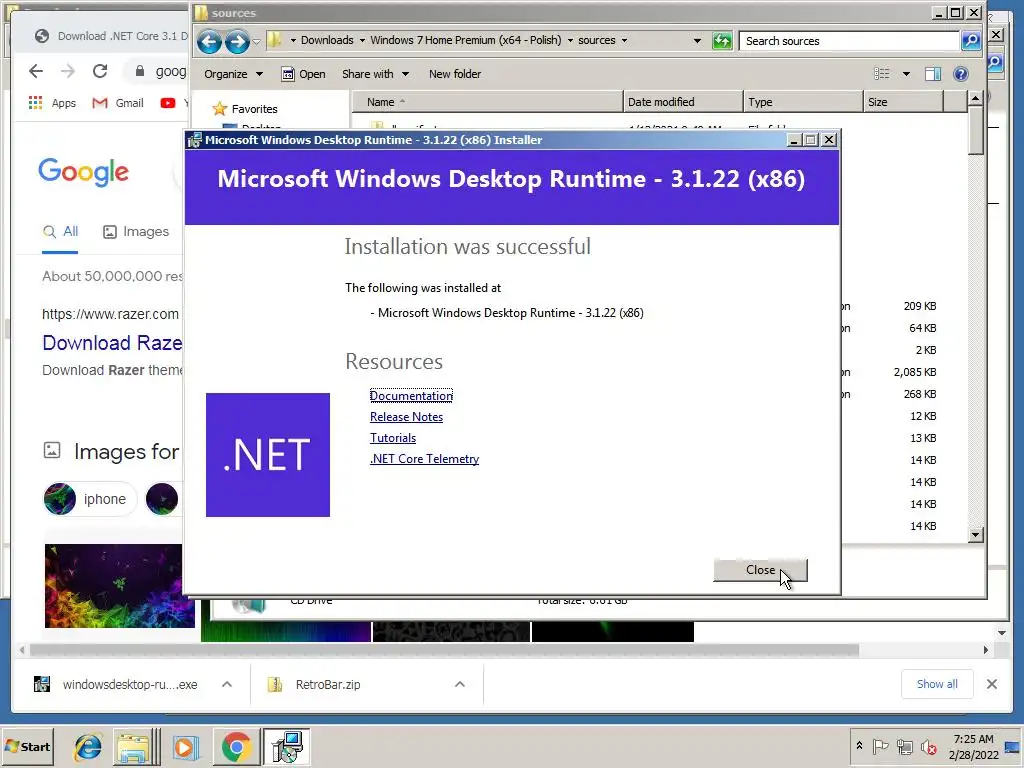Select the All search tab

click(x=60, y=231)
